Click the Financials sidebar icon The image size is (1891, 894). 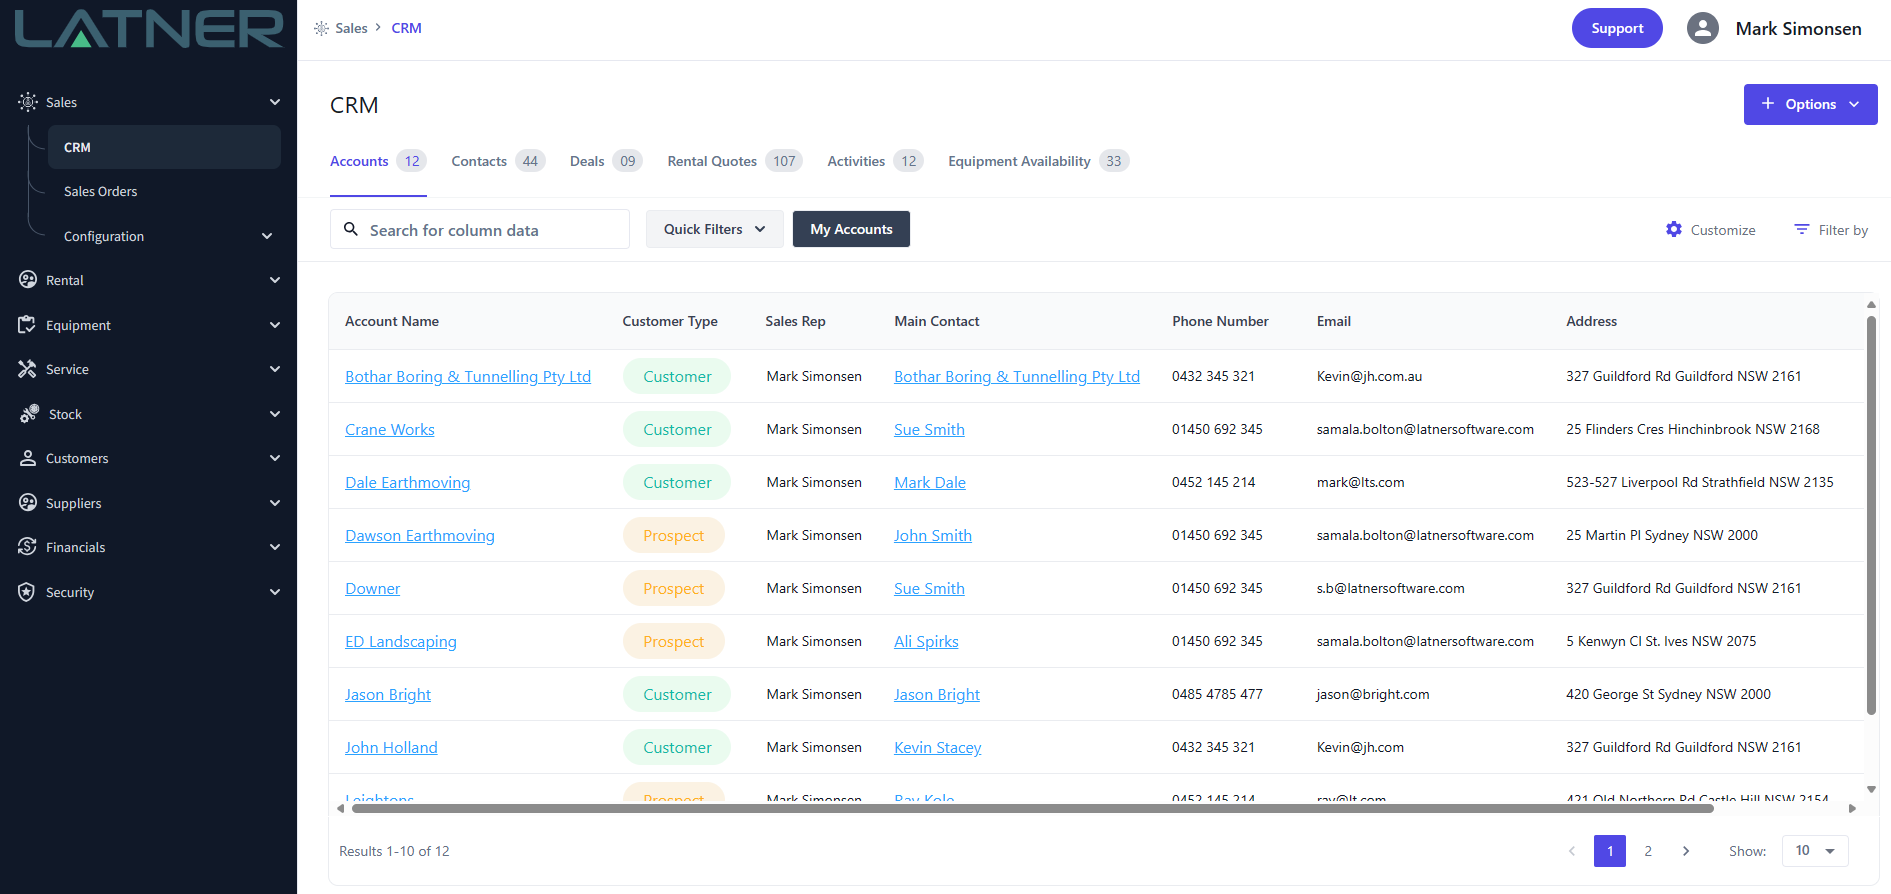pos(28,547)
